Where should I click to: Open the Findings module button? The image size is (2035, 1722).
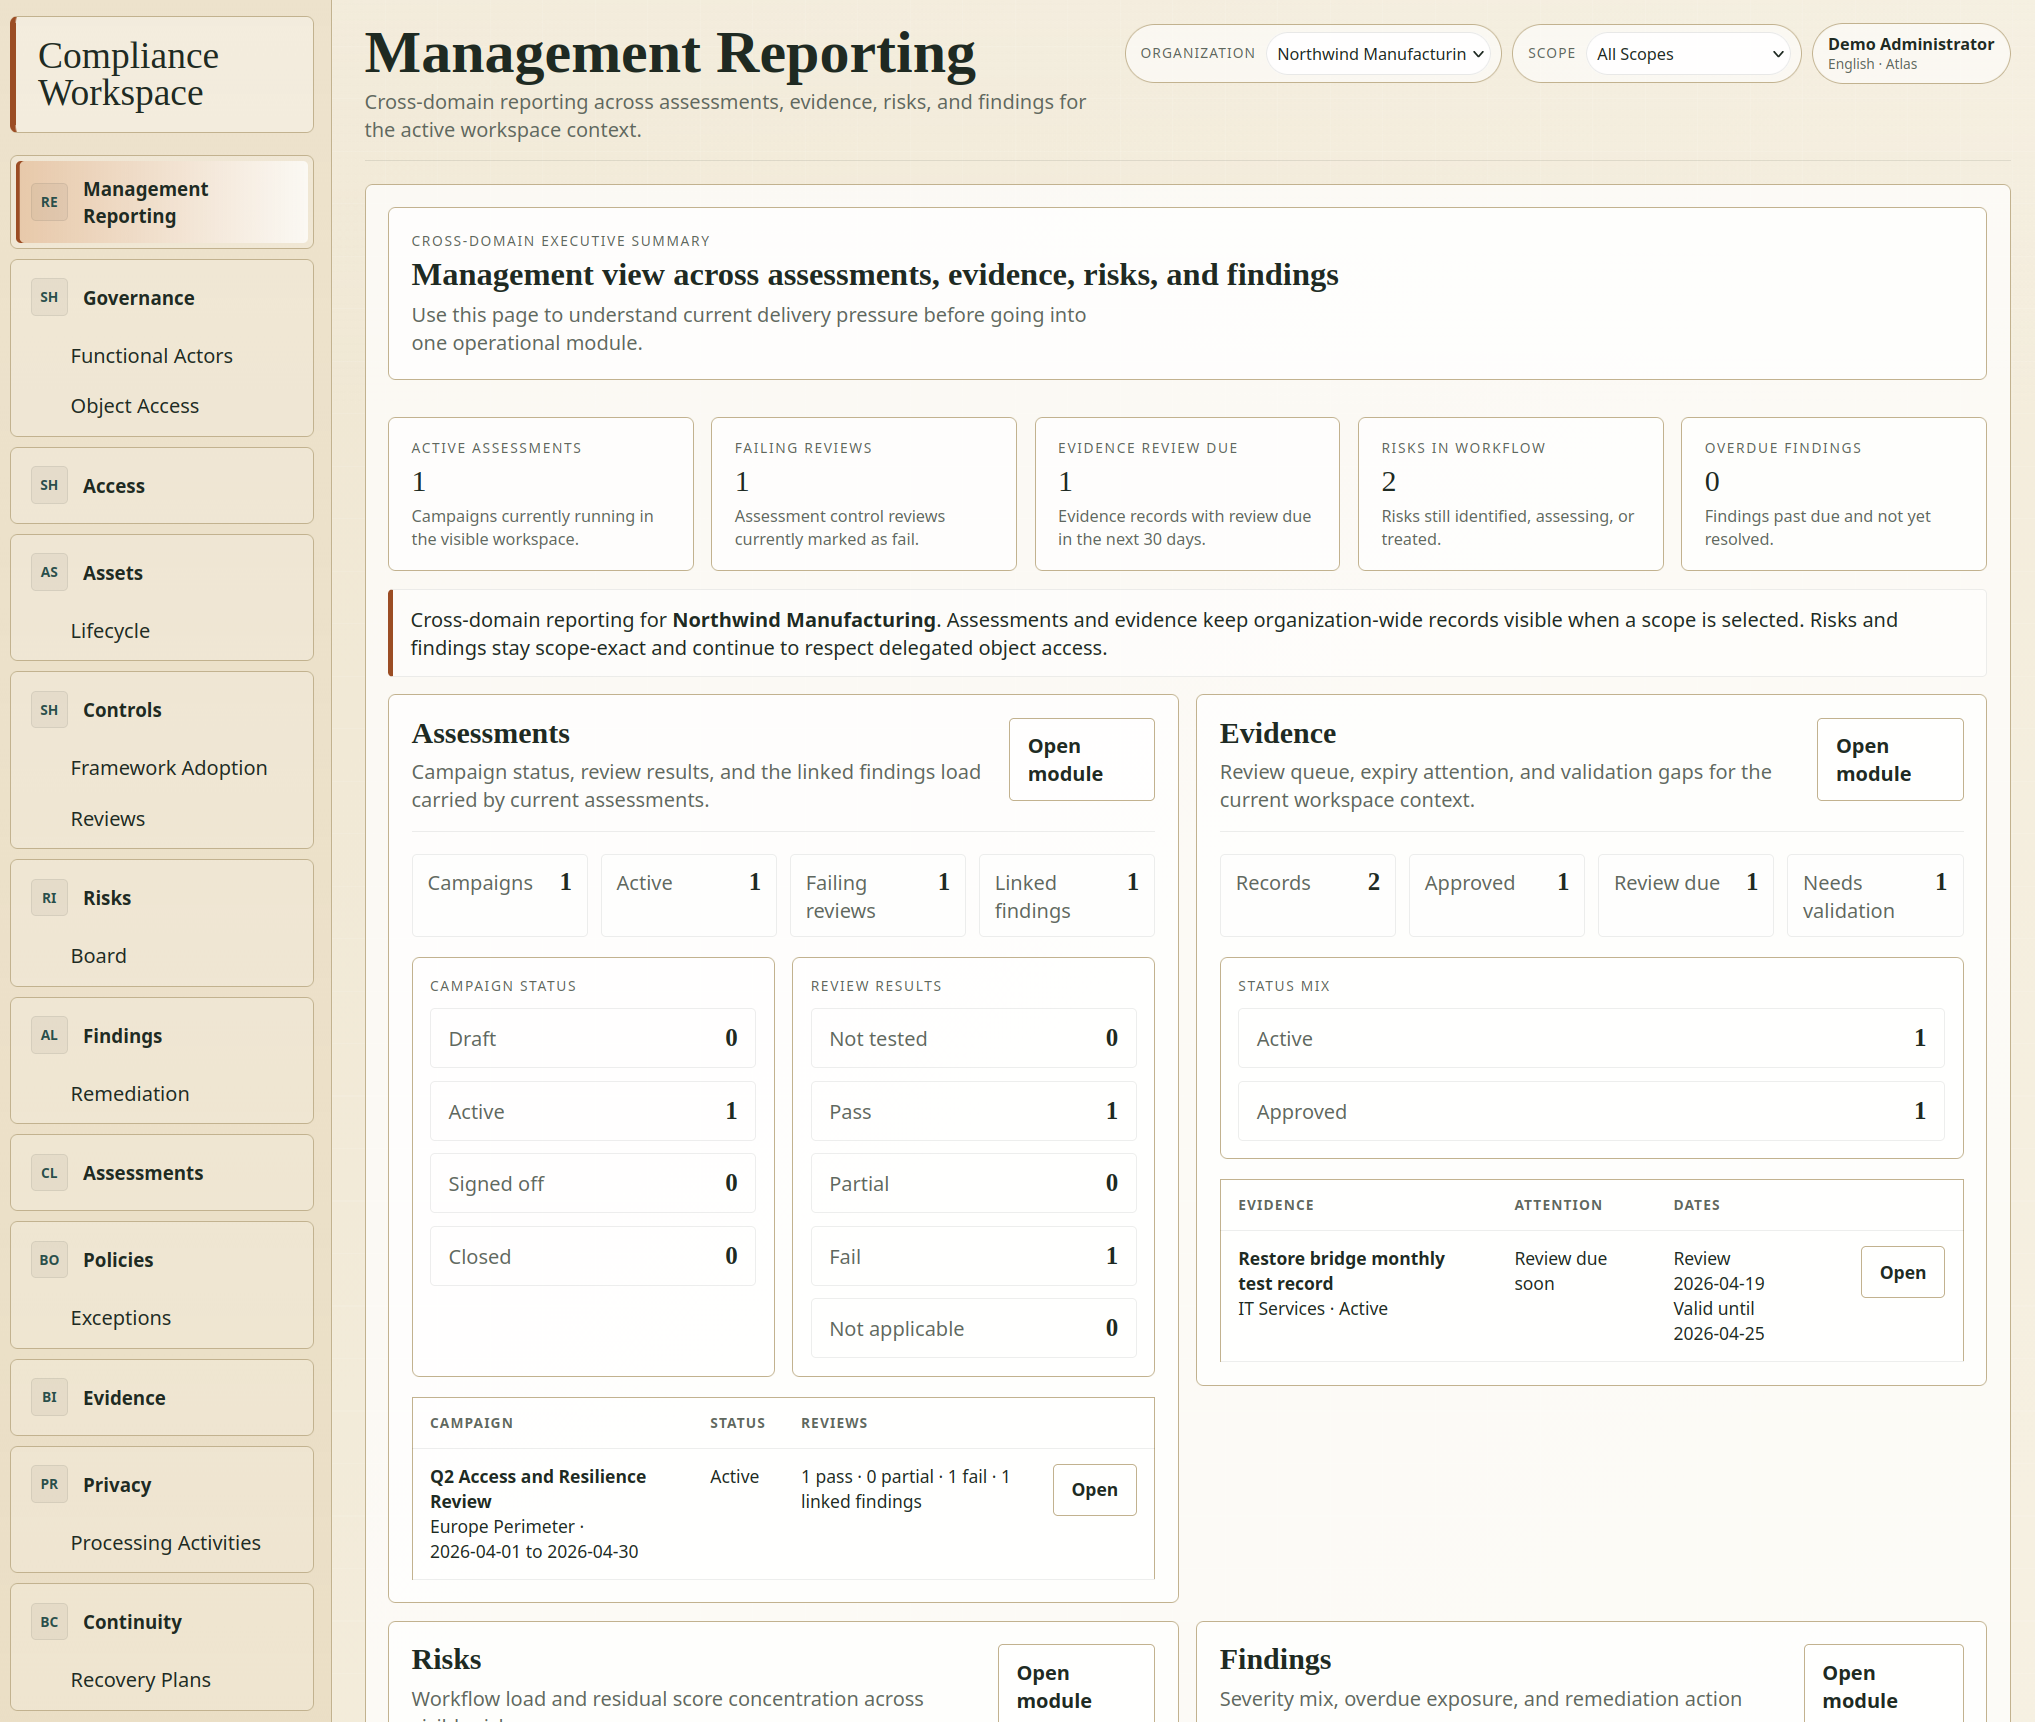pyautogui.click(x=1884, y=1684)
